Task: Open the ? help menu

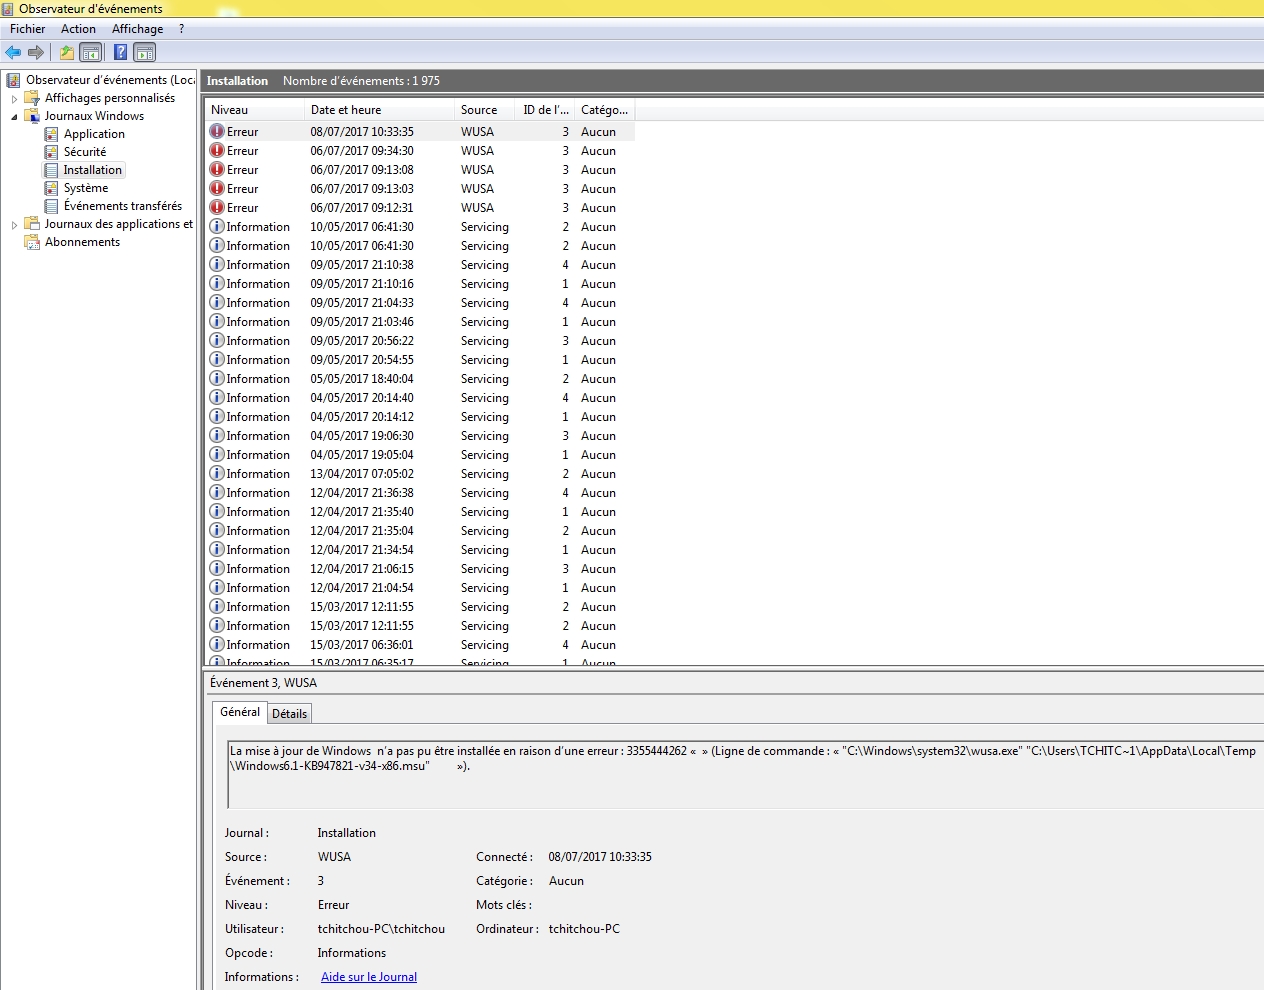Action: [181, 29]
